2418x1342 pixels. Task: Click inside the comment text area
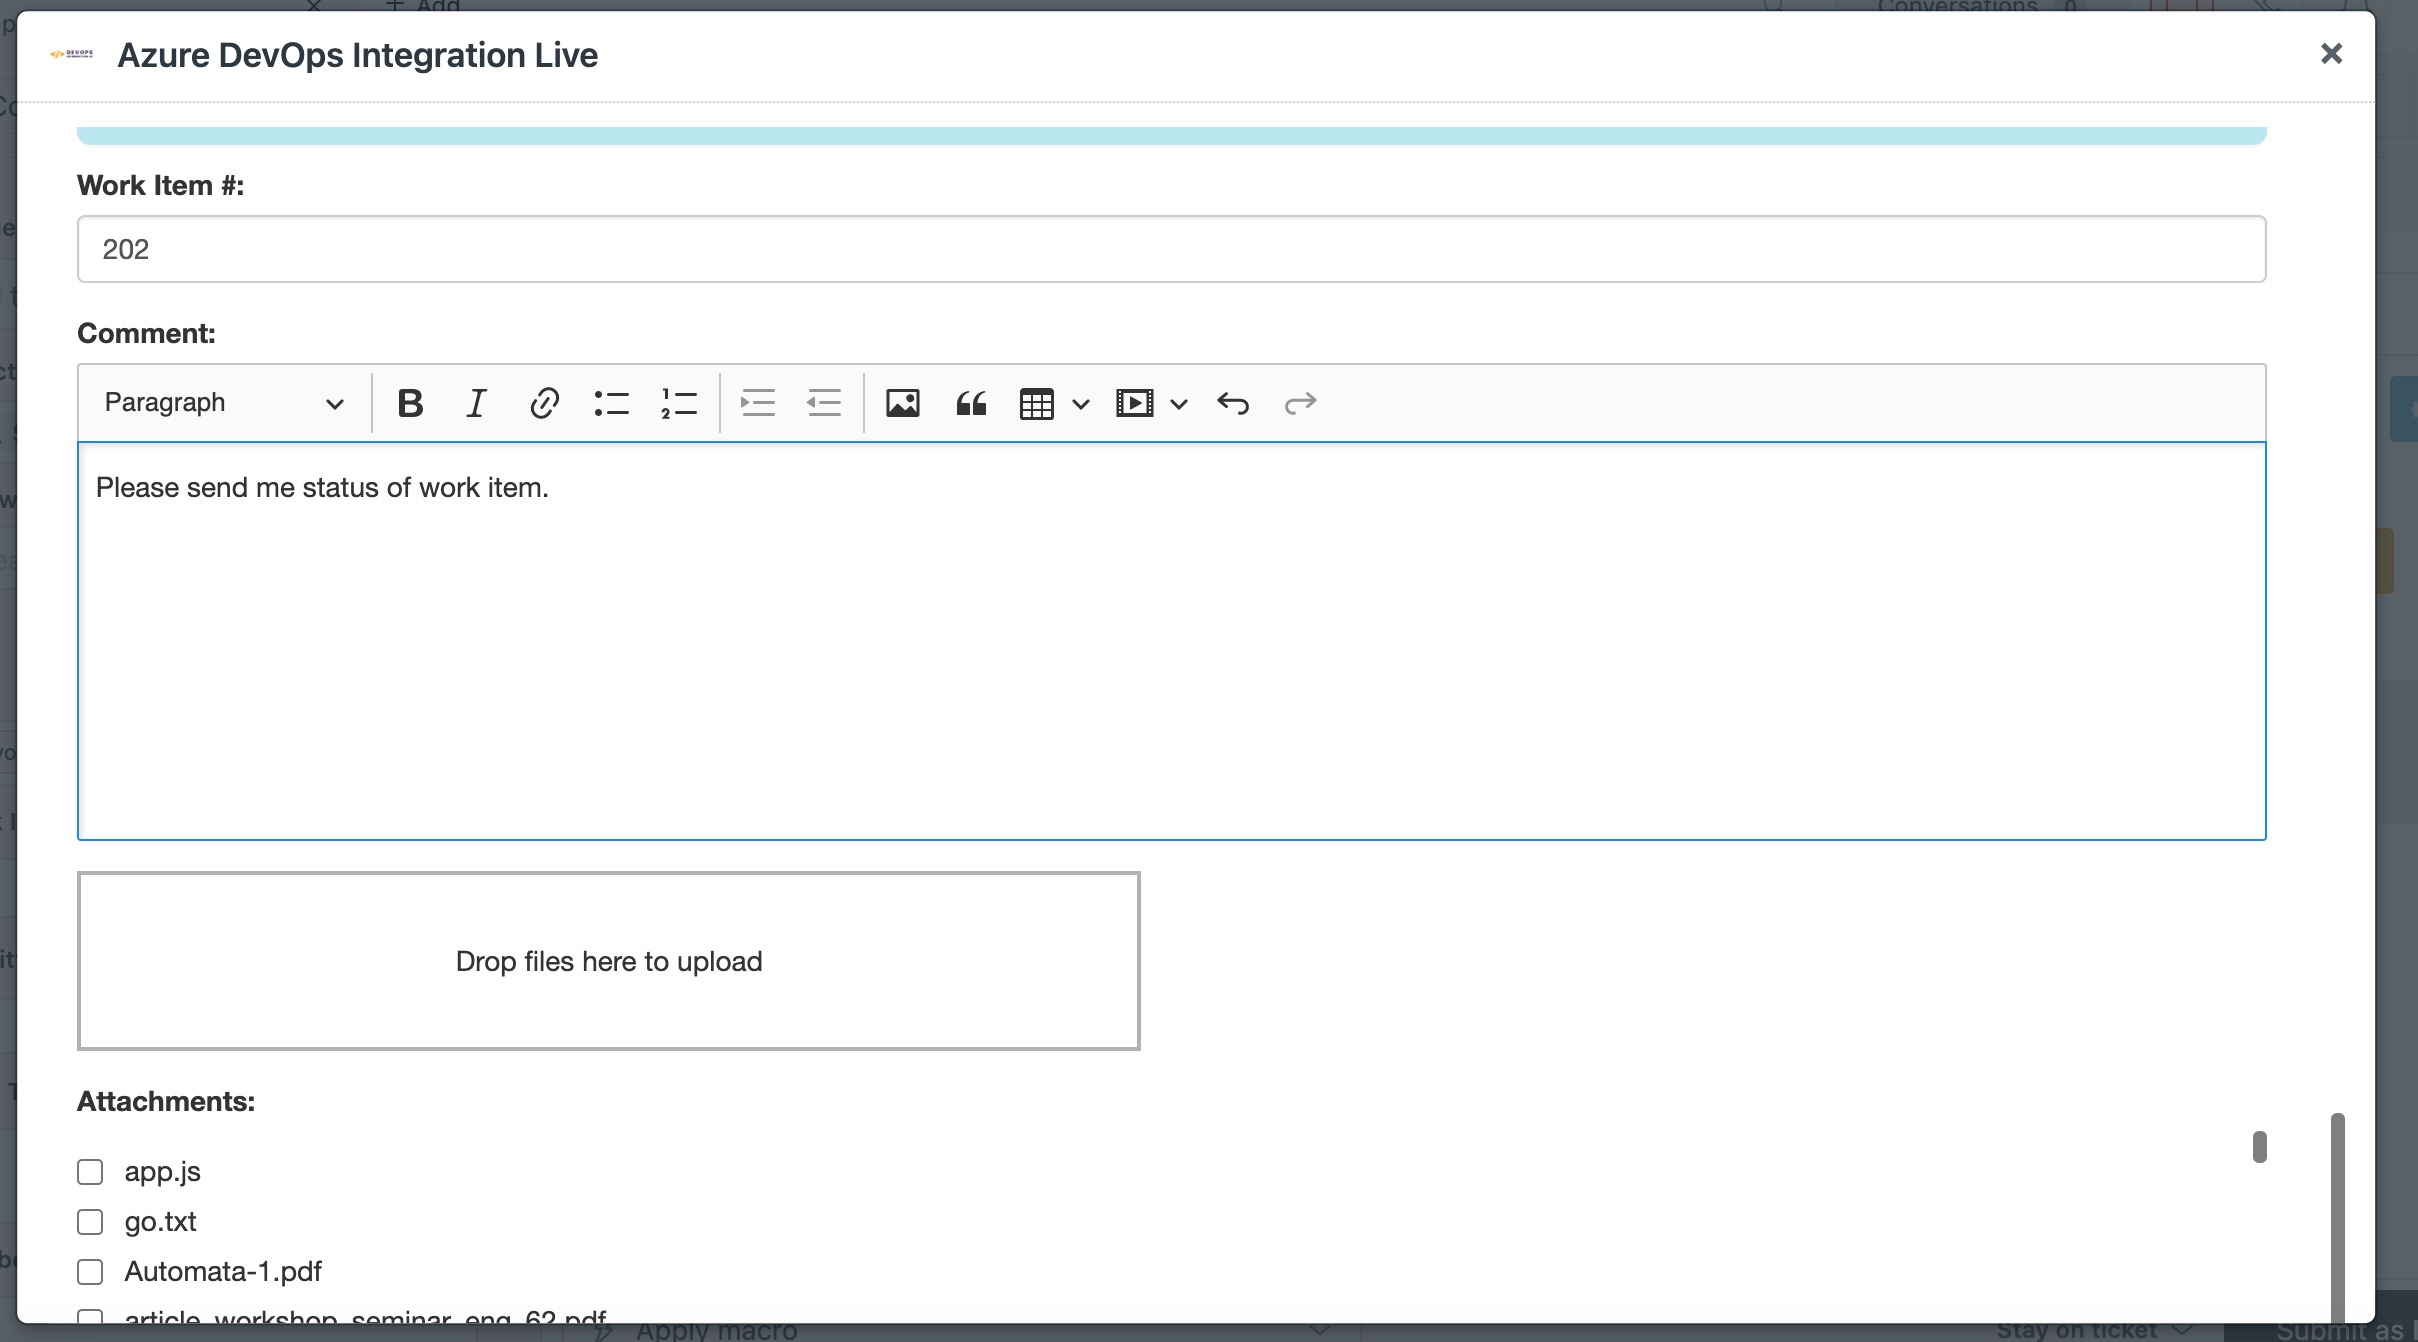click(1171, 641)
